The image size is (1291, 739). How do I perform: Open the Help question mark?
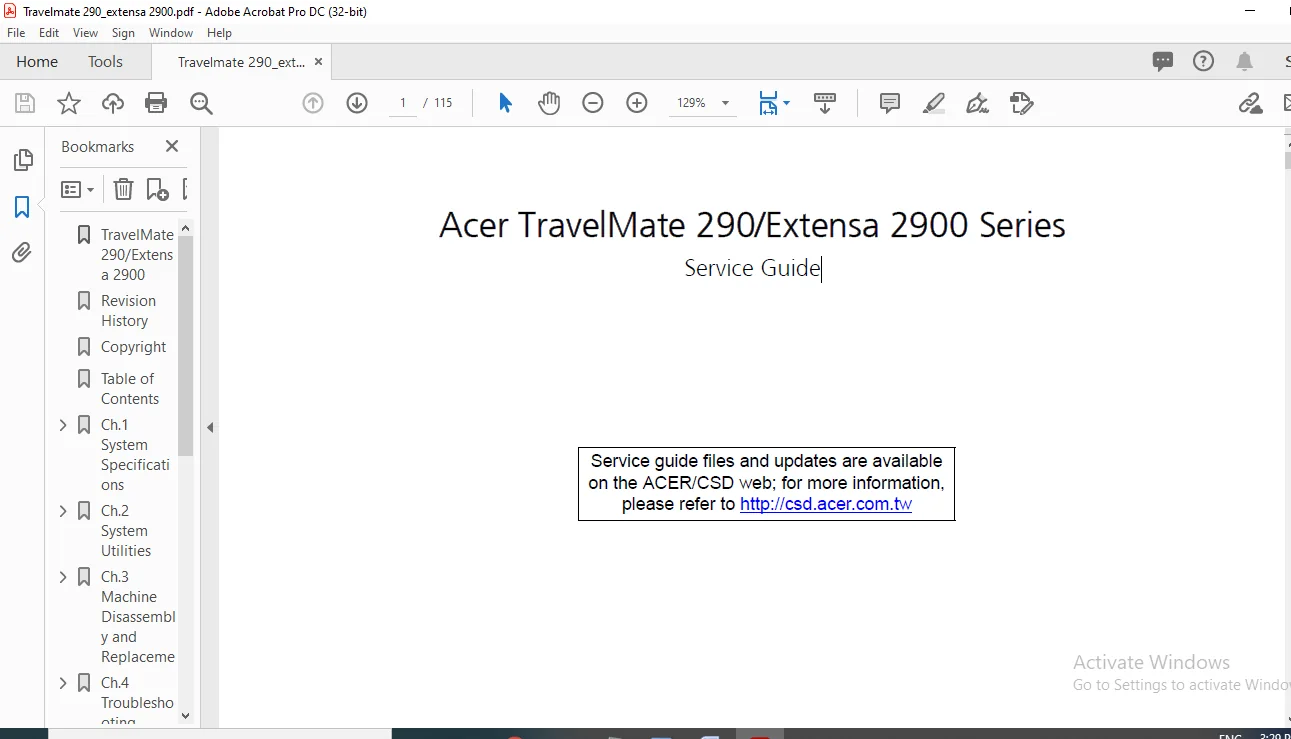[1204, 61]
